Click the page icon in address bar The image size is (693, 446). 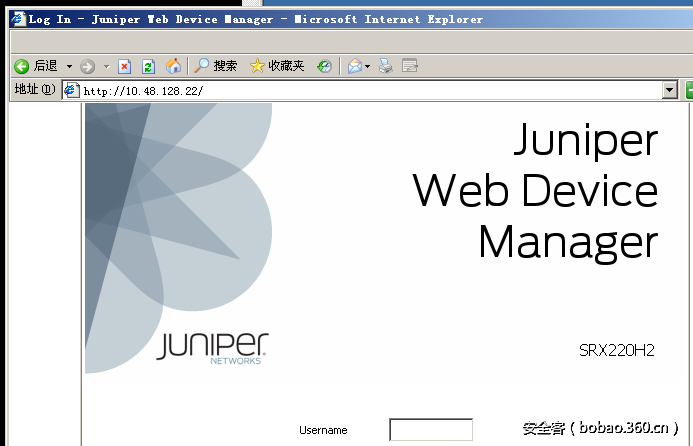point(71,91)
